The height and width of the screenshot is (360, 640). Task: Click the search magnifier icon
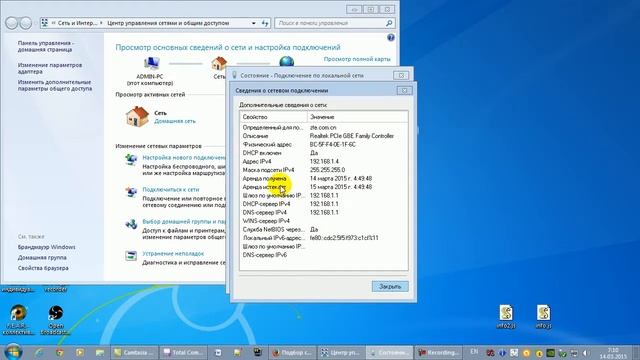click(389, 23)
